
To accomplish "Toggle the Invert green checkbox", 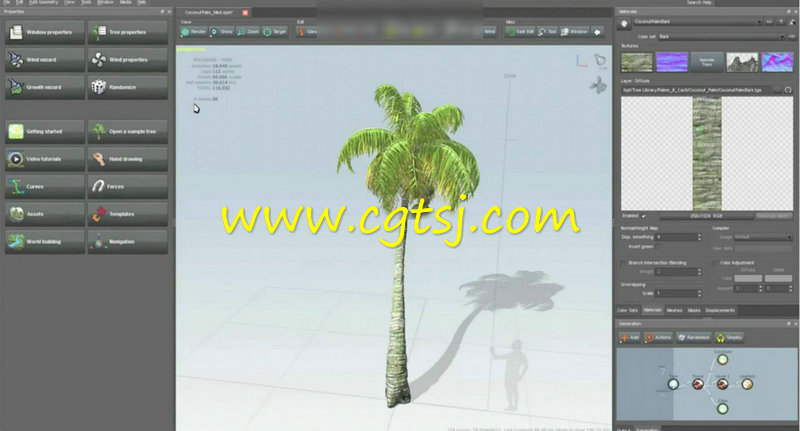I will click(x=658, y=246).
